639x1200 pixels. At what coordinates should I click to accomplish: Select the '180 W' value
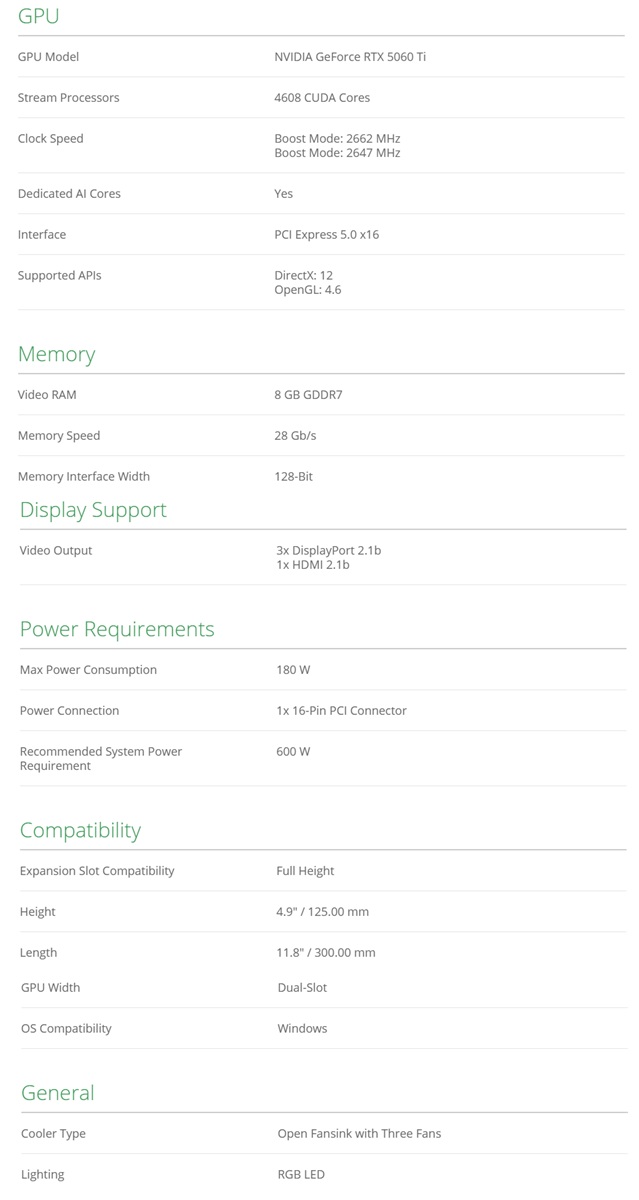click(x=293, y=670)
